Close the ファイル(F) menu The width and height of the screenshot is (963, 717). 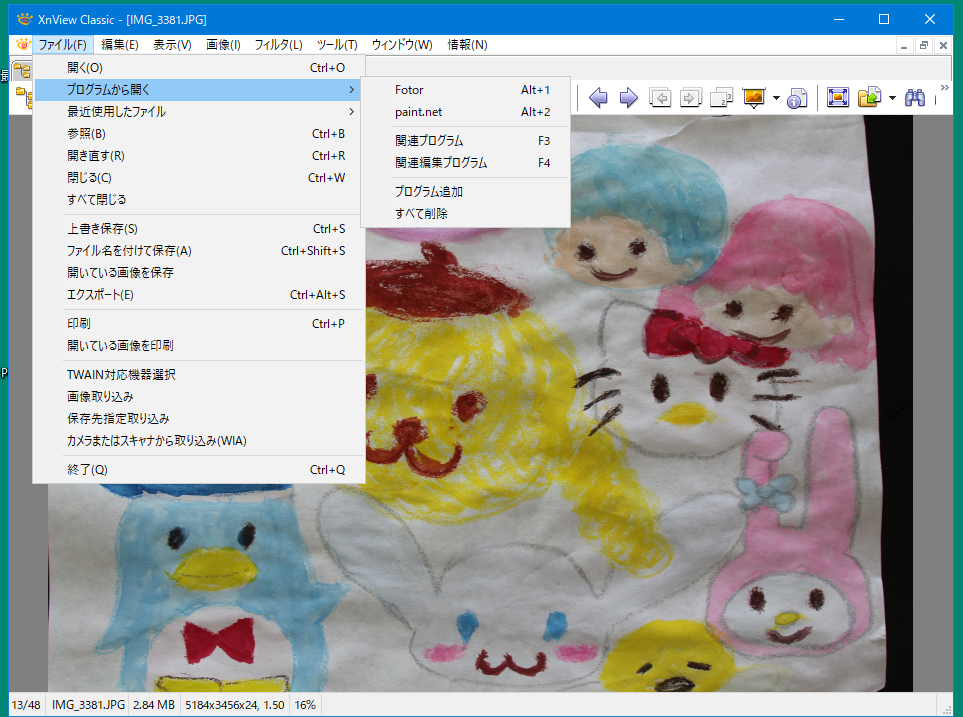[x=63, y=45]
